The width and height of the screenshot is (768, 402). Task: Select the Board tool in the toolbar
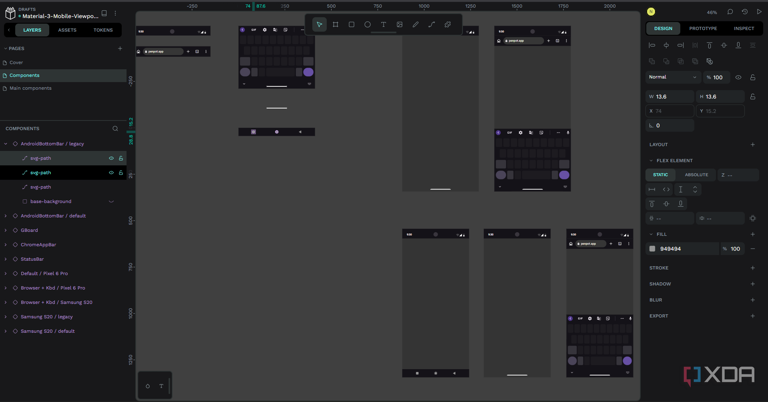335,24
